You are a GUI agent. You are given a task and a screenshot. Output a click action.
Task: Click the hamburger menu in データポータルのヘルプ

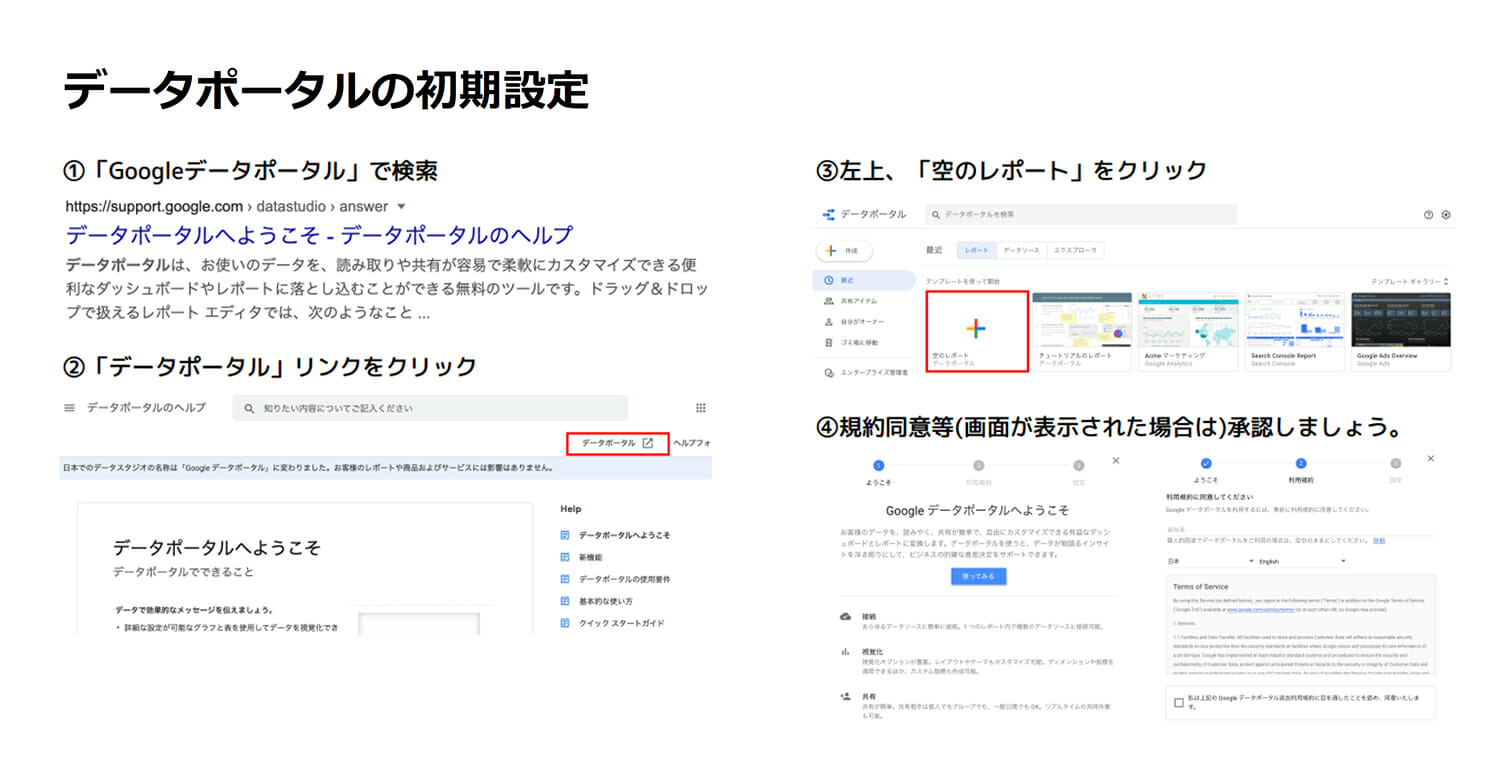tap(69, 408)
